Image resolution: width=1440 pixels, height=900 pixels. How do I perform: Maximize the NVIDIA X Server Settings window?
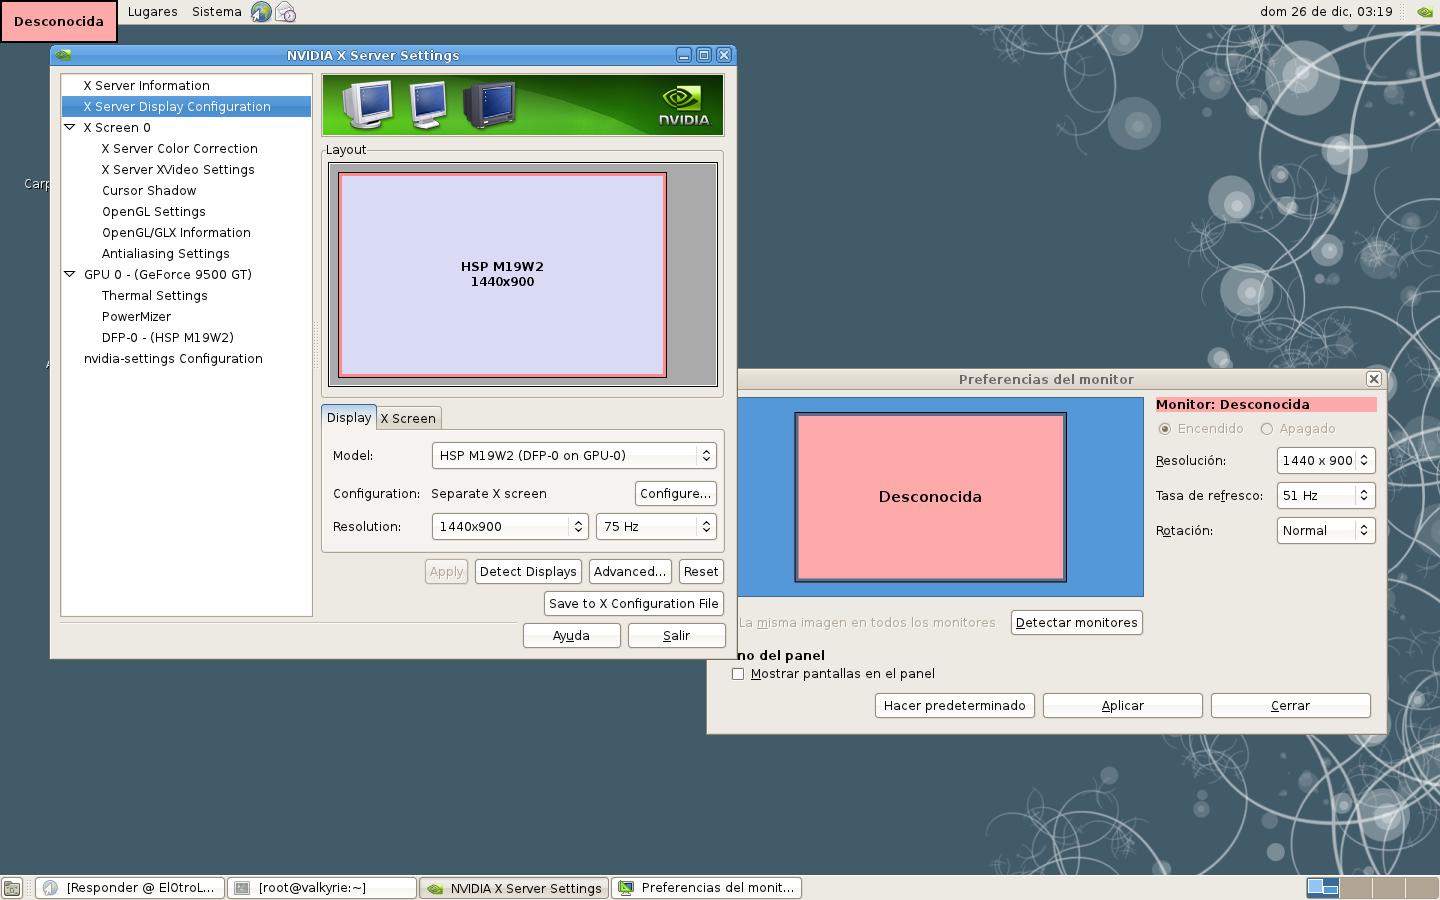(x=703, y=55)
